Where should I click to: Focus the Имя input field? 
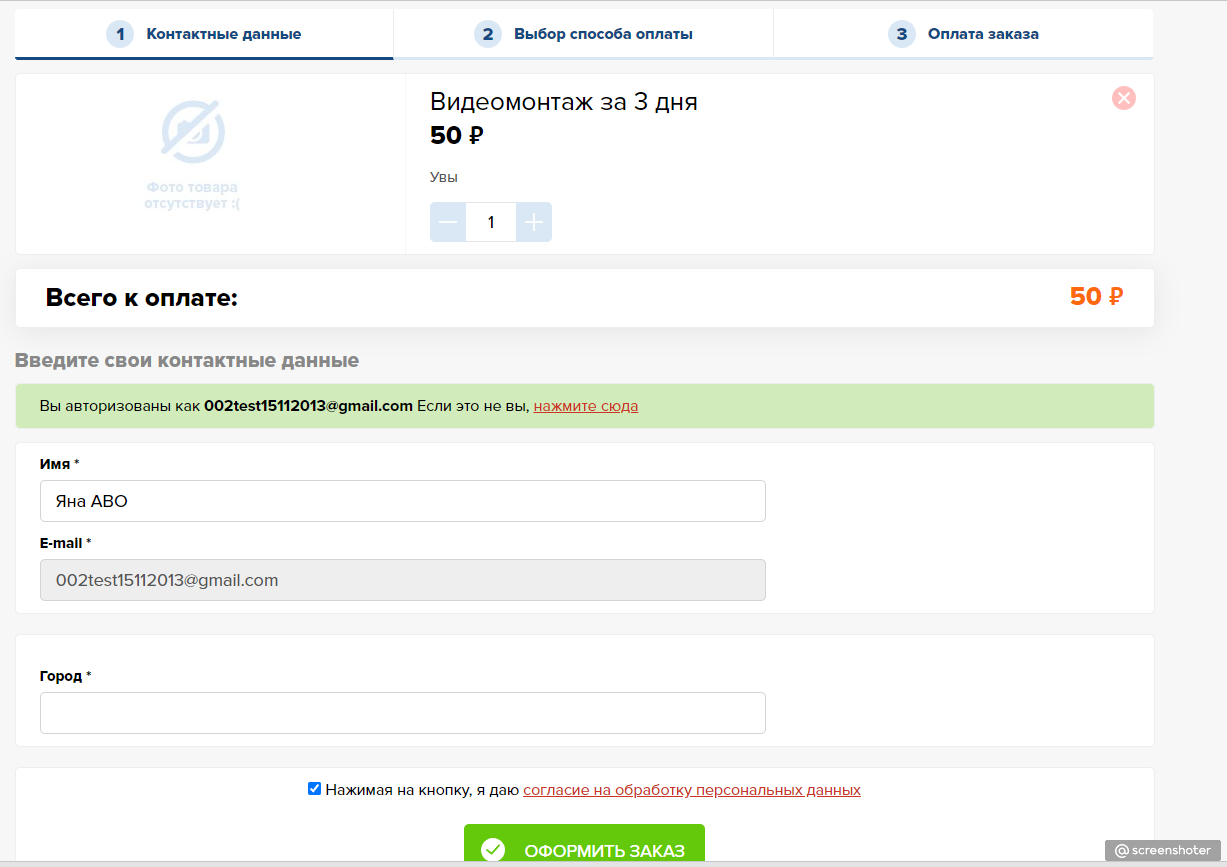click(x=402, y=501)
